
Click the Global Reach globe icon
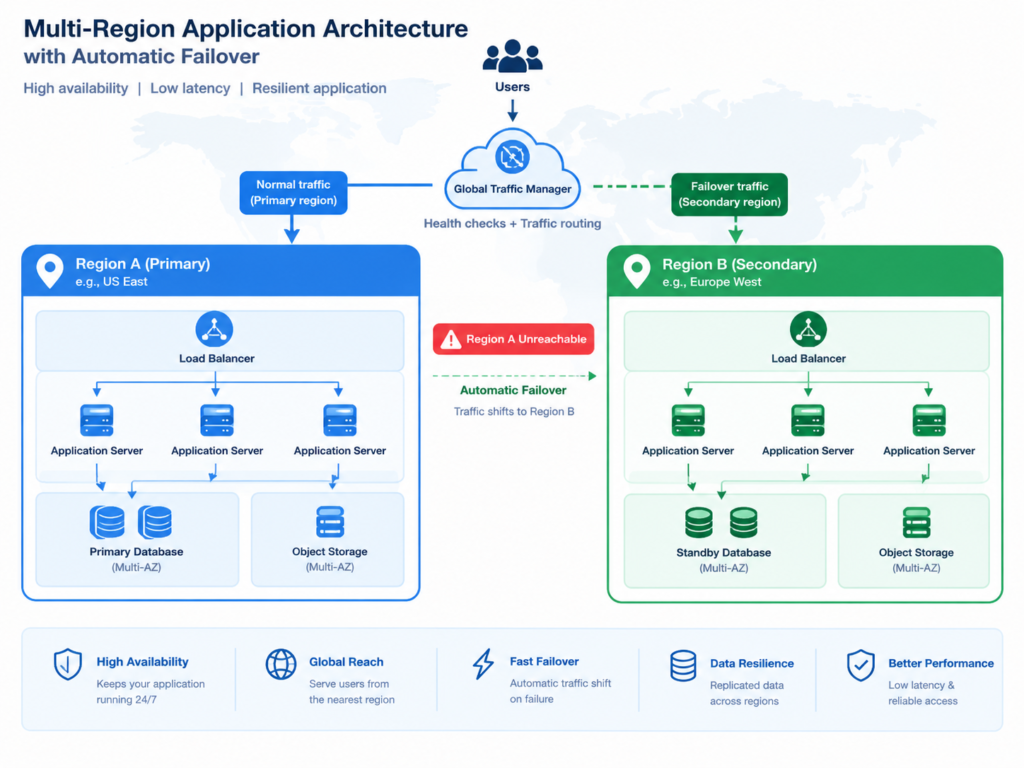tap(281, 664)
